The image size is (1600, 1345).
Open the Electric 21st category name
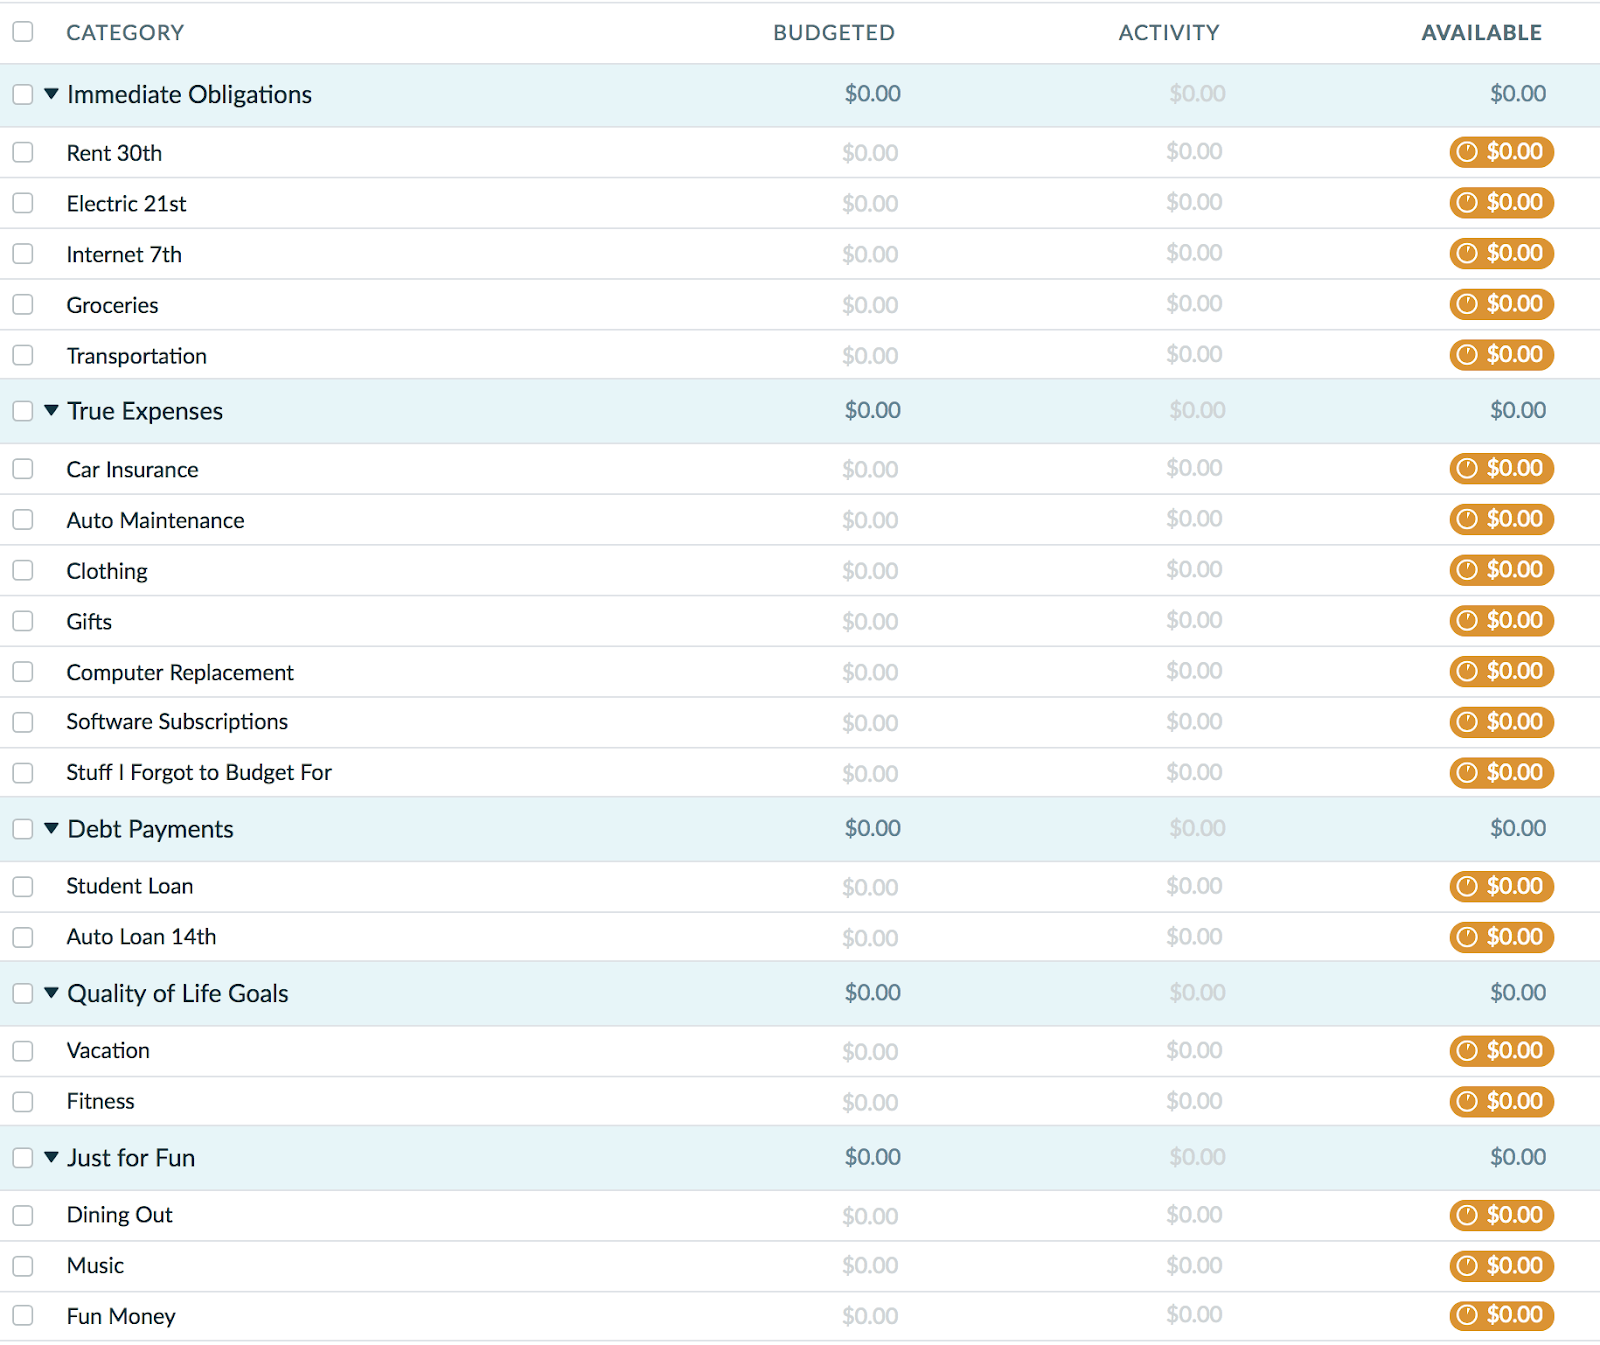[x=126, y=204]
